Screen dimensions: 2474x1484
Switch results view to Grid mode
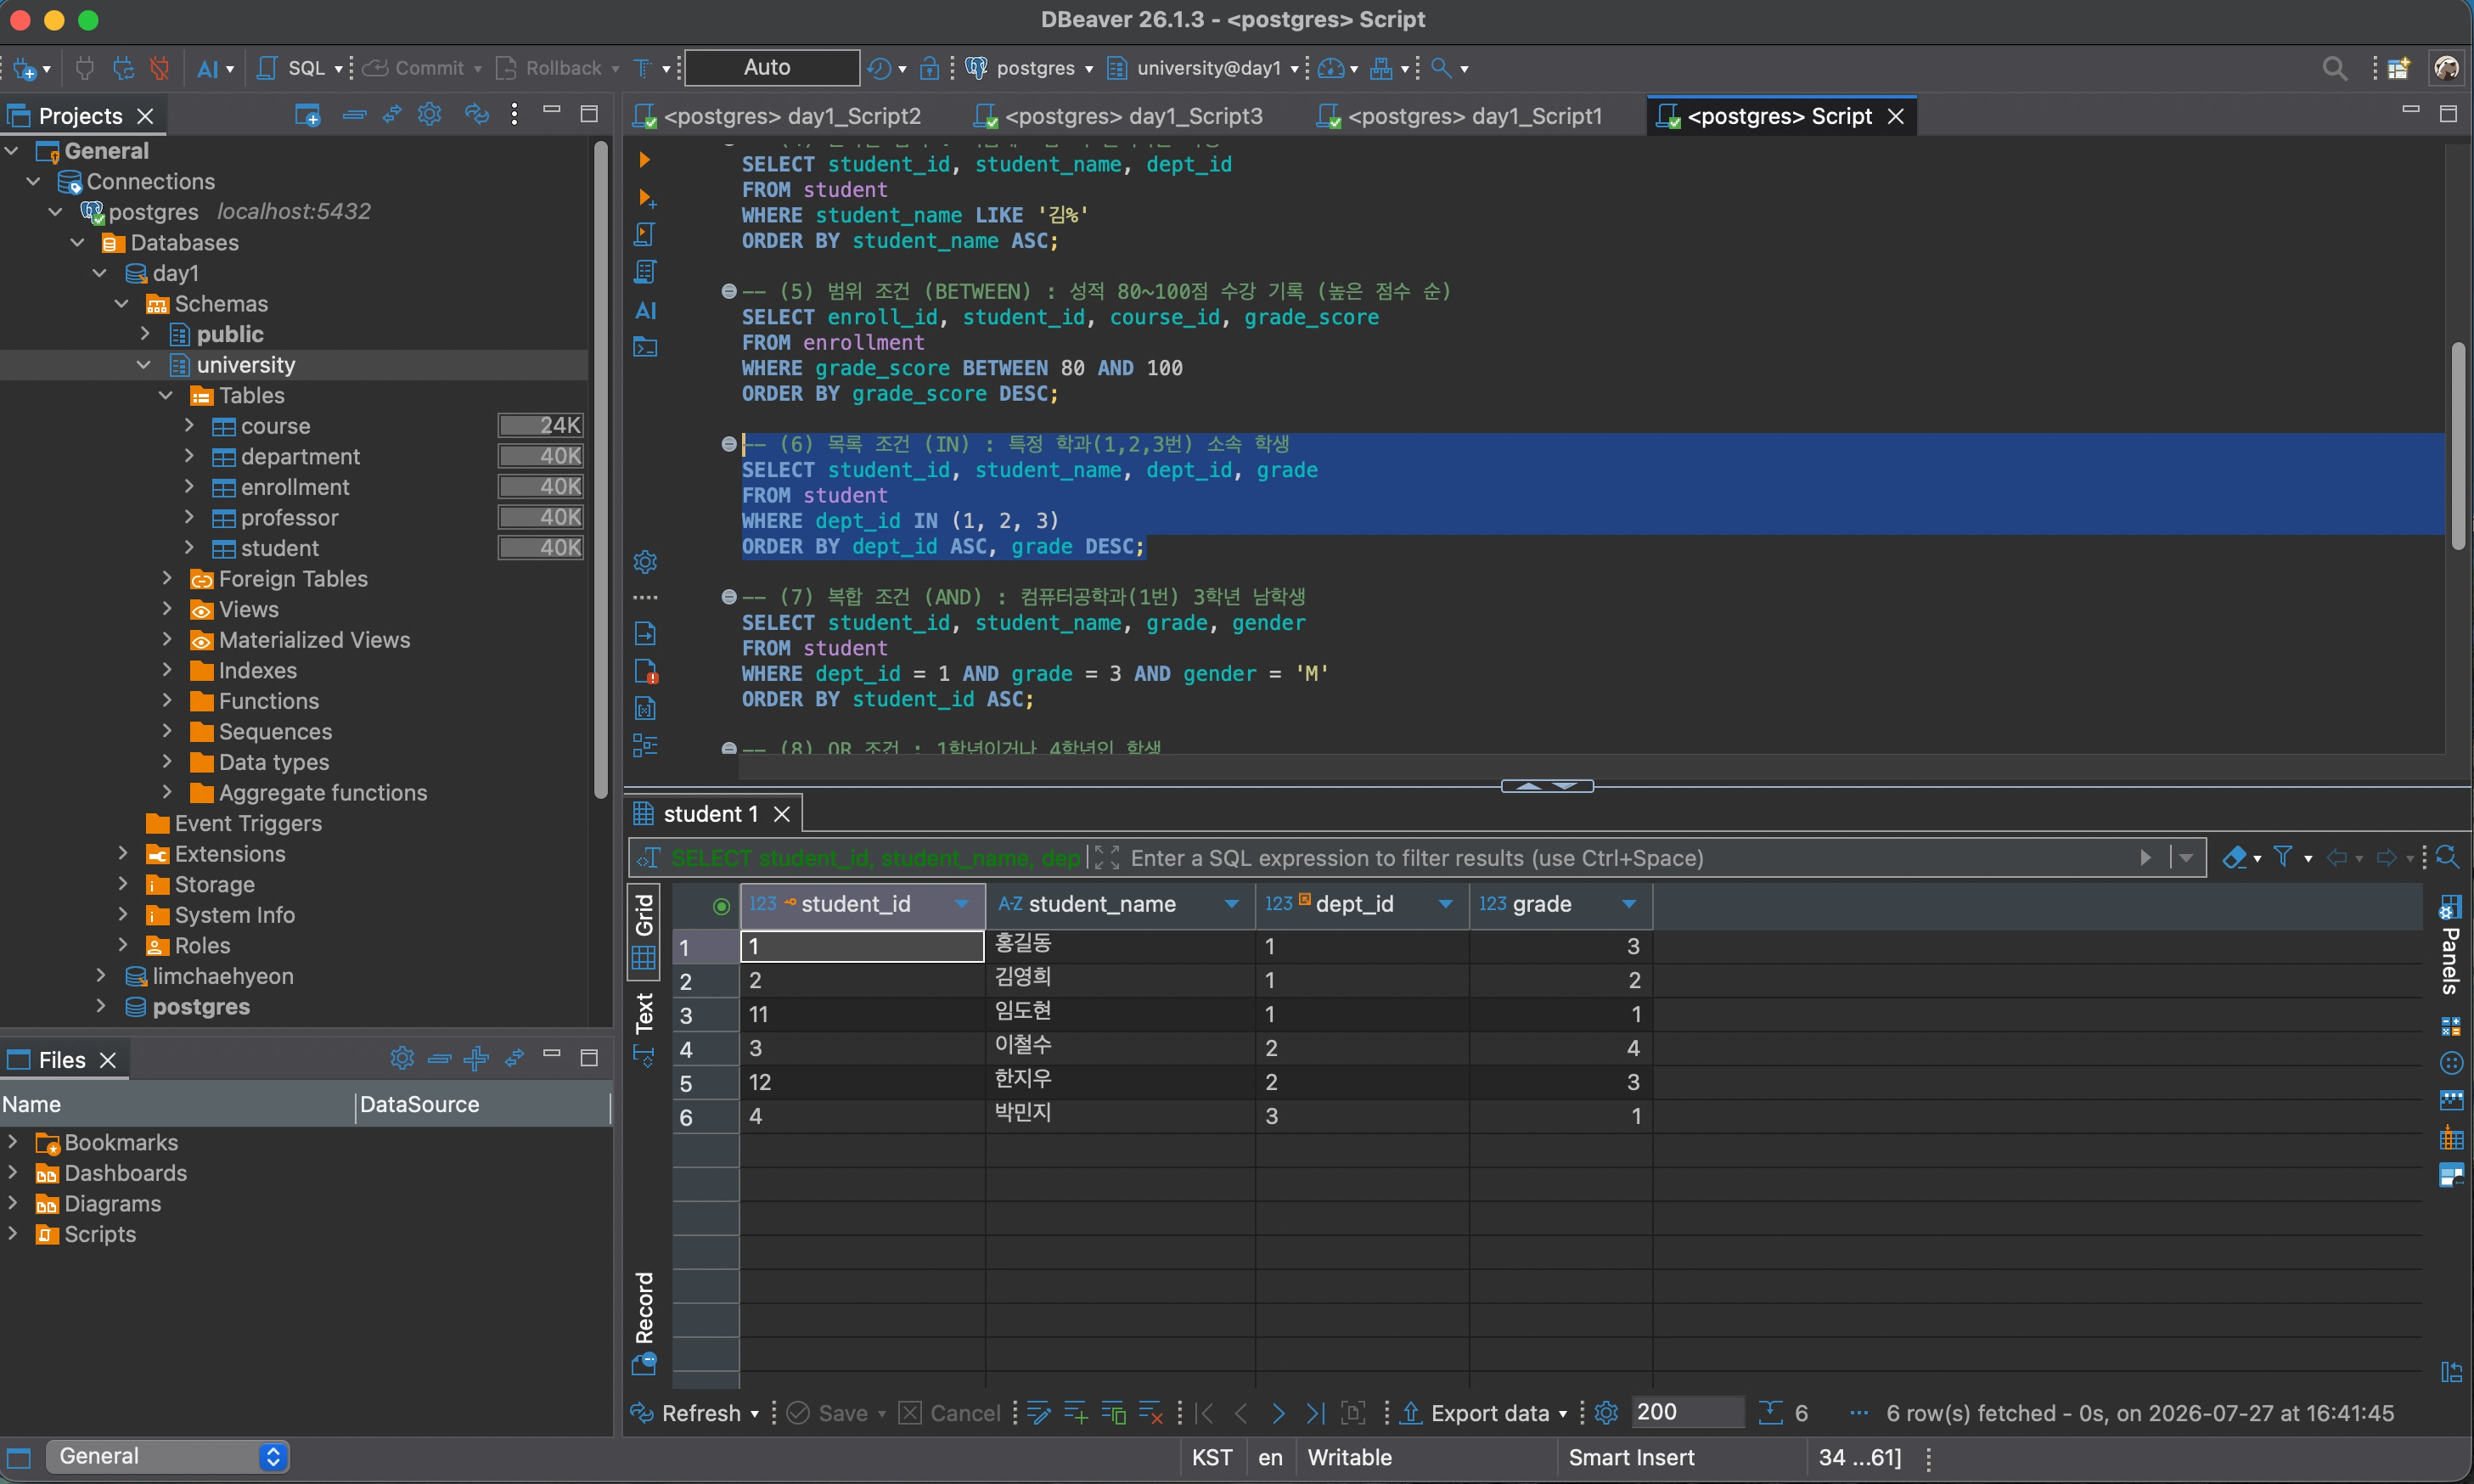(x=644, y=931)
